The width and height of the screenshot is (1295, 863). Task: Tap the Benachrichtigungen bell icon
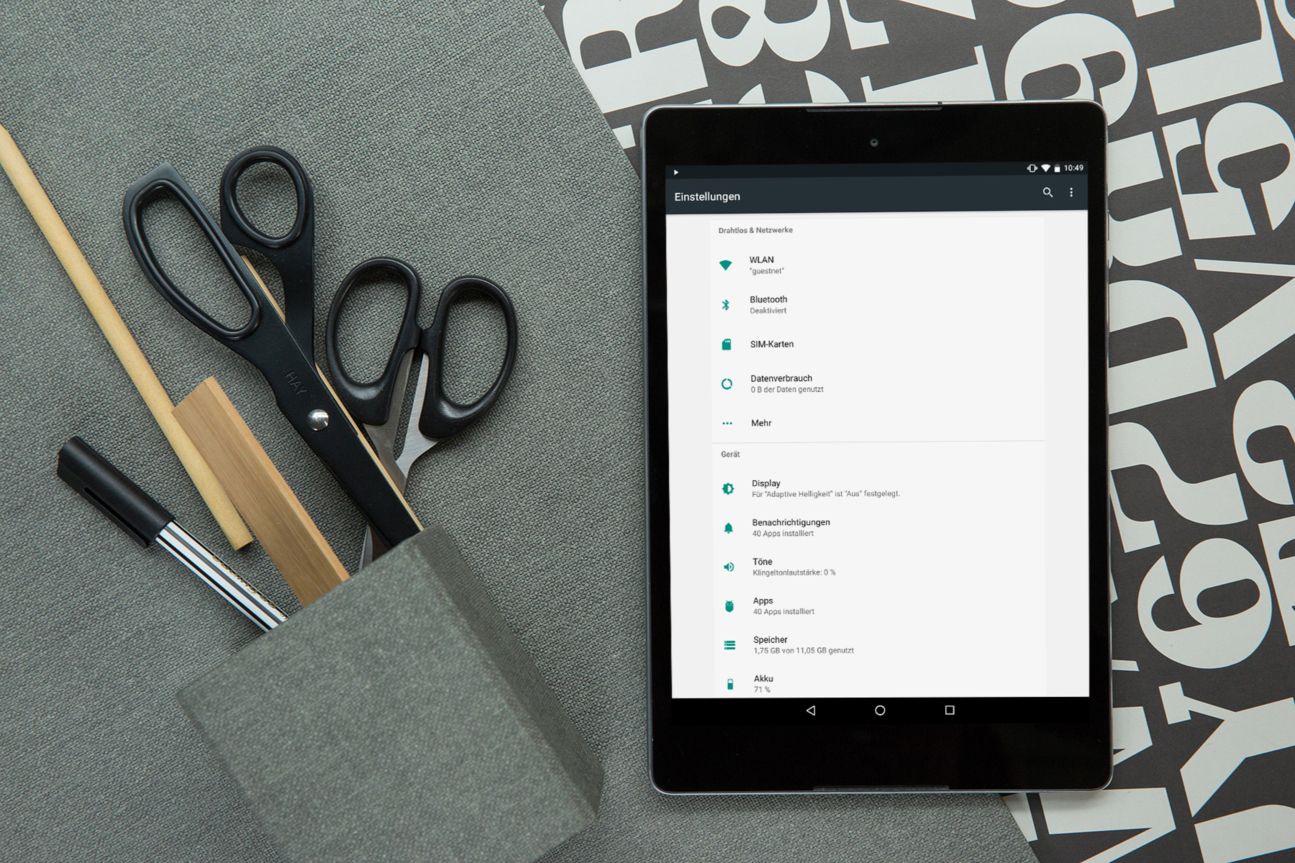pos(728,527)
